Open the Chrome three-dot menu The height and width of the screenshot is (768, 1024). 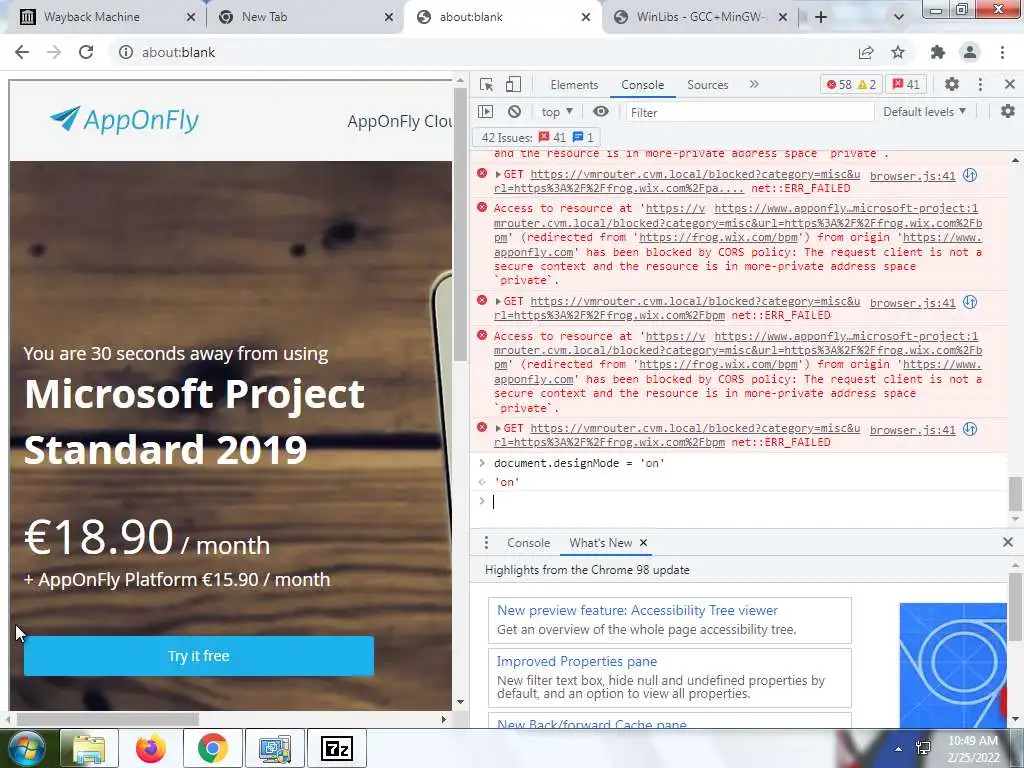pyautogui.click(x=1002, y=52)
